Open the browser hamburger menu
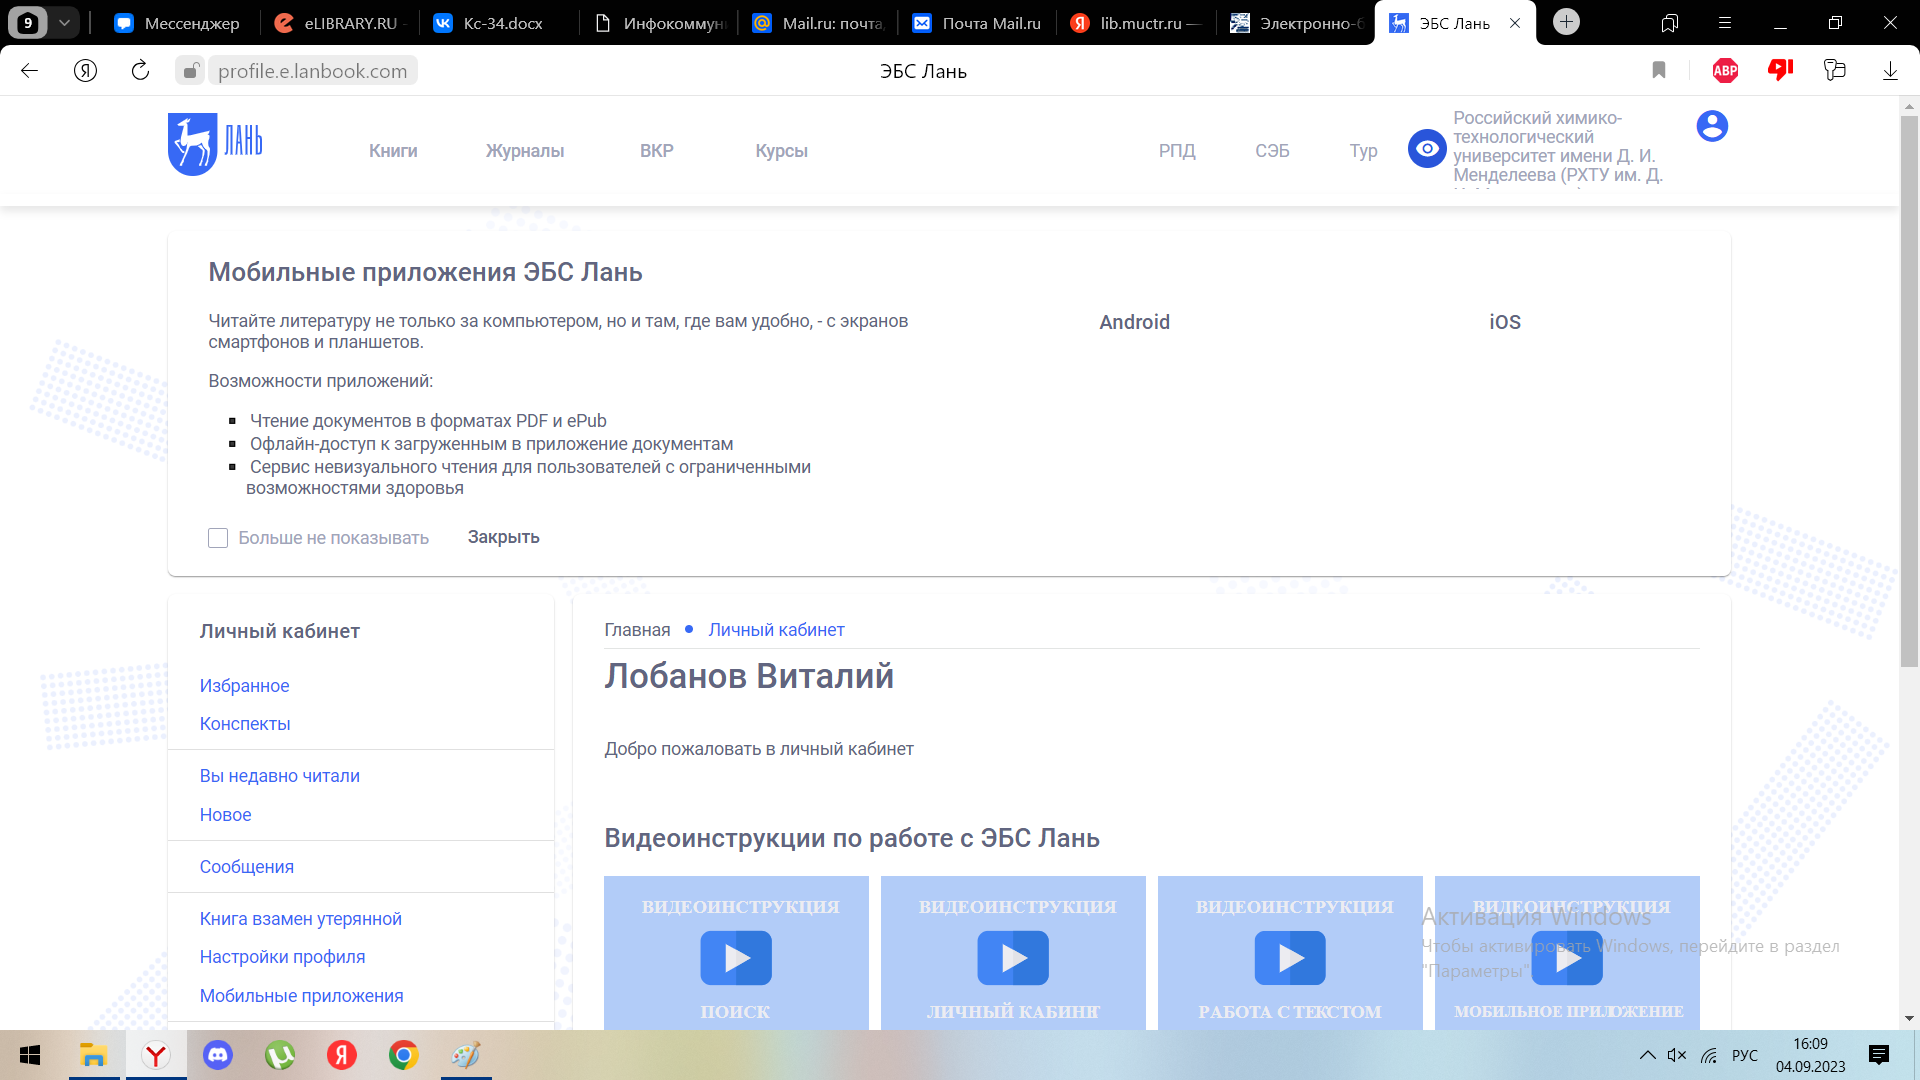 (x=1725, y=22)
